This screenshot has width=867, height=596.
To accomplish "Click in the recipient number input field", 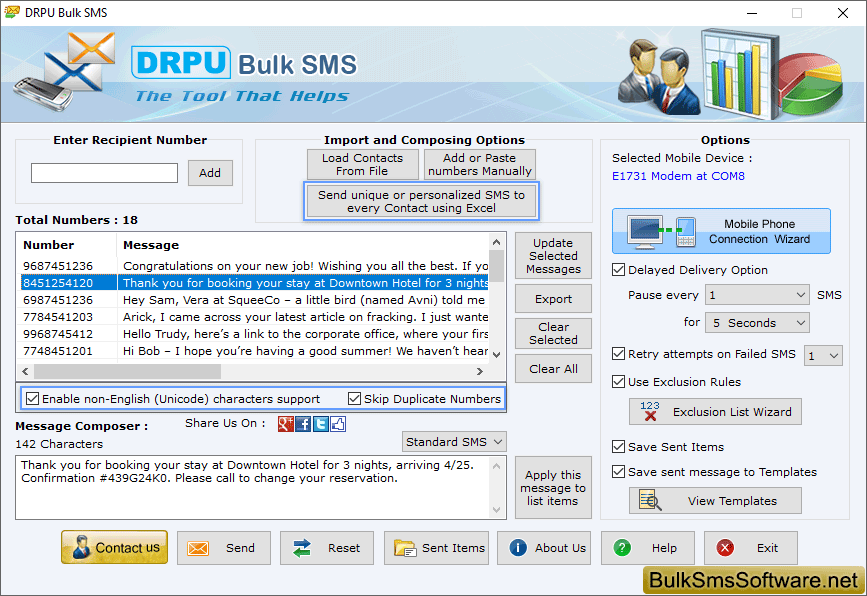I will click(105, 173).
